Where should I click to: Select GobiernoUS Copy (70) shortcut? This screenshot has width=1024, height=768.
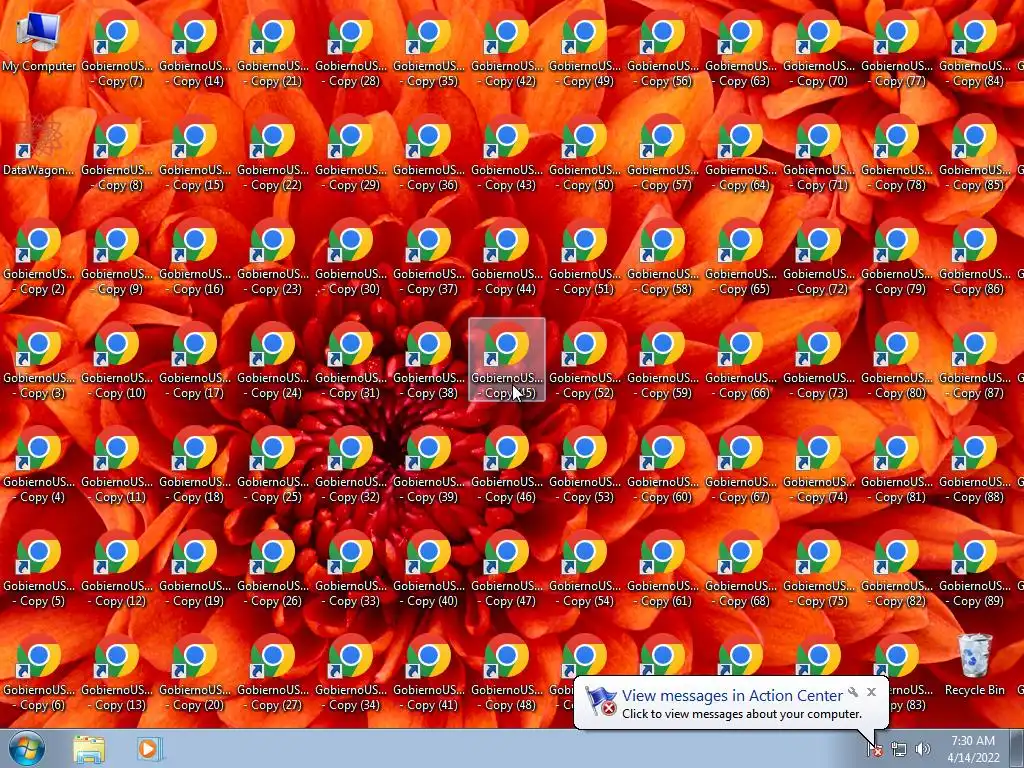click(819, 49)
